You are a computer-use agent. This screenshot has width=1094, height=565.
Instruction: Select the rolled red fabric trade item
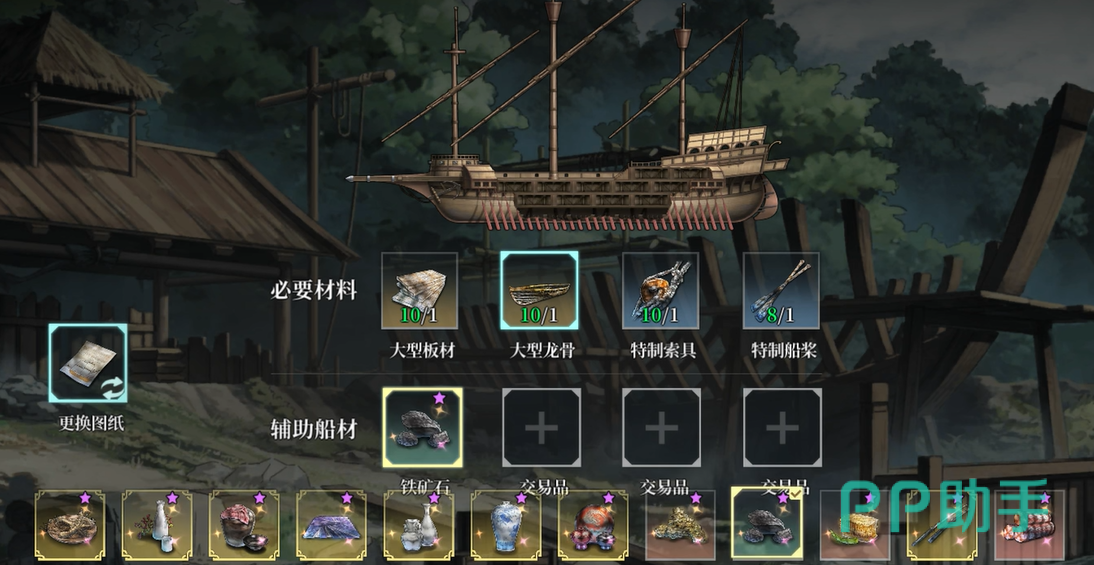coord(1029,525)
